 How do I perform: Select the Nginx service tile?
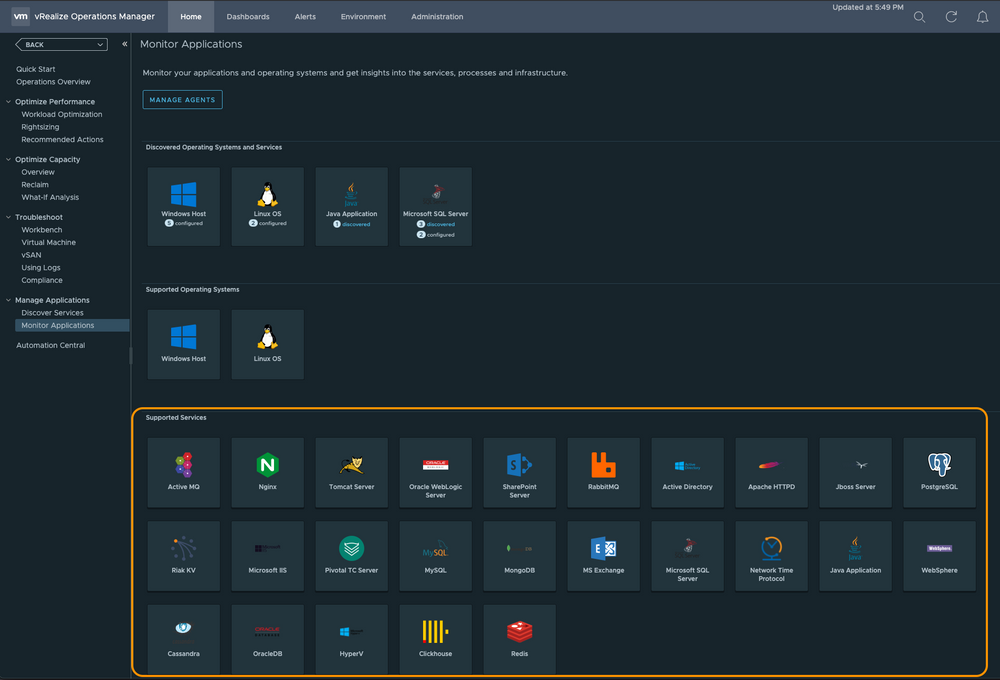(267, 472)
